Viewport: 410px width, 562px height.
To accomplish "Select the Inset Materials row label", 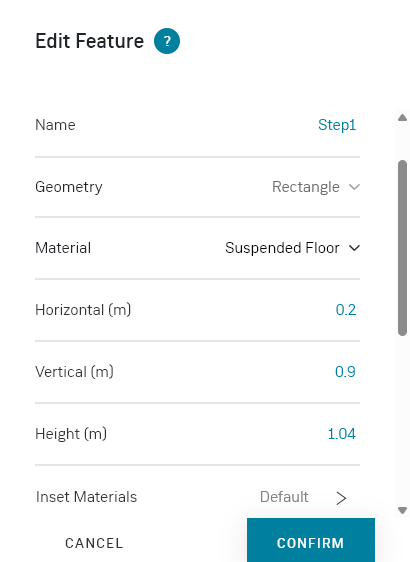I will coord(86,497).
